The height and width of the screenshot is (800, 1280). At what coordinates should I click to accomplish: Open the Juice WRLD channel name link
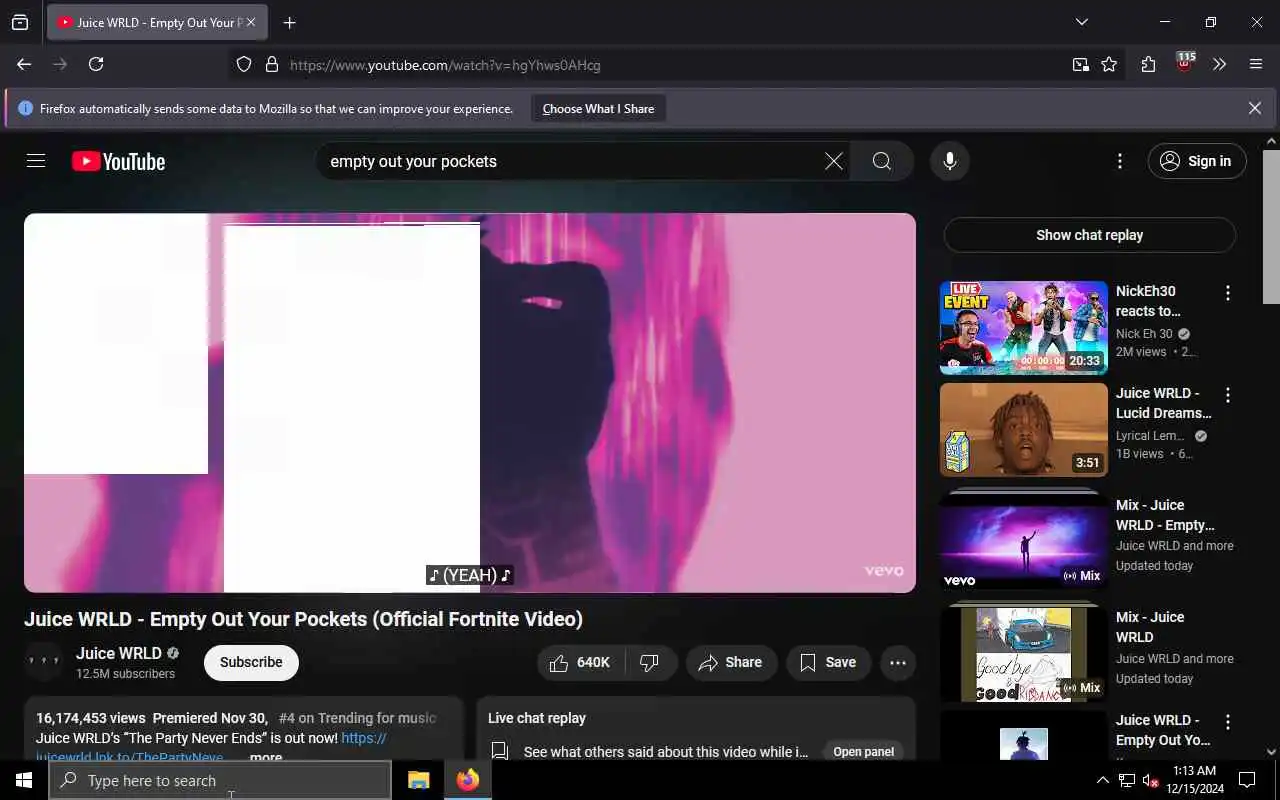pos(118,653)
